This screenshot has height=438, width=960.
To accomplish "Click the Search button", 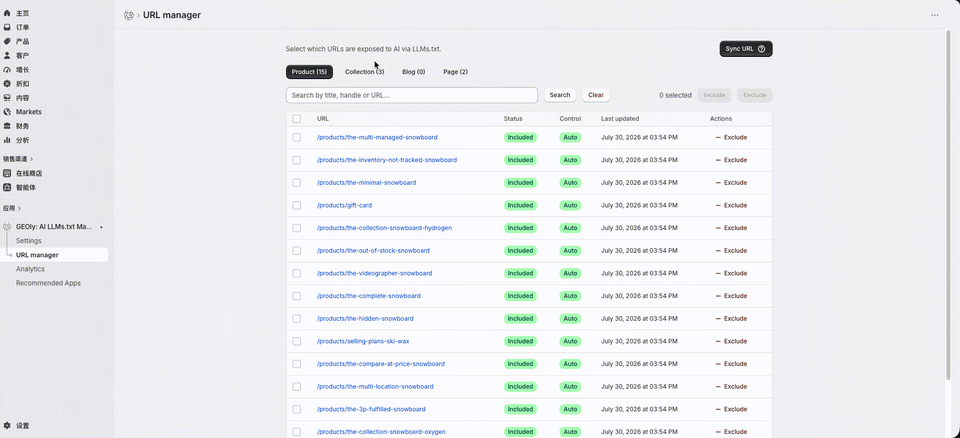I will point(560,95).
